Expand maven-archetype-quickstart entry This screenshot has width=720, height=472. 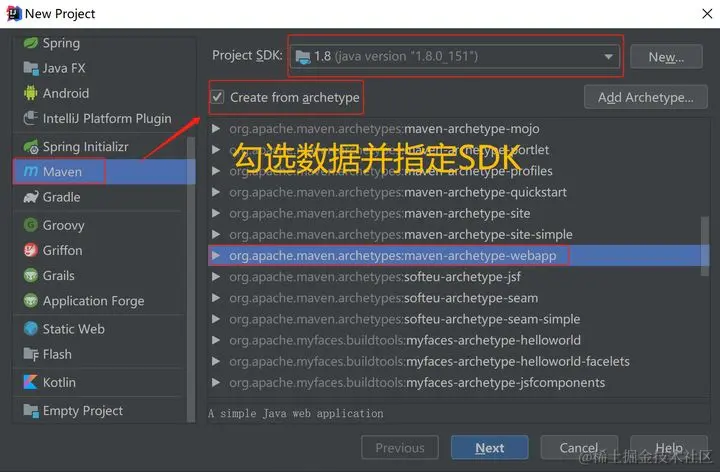pyautogui.click(x=215, y=192)
